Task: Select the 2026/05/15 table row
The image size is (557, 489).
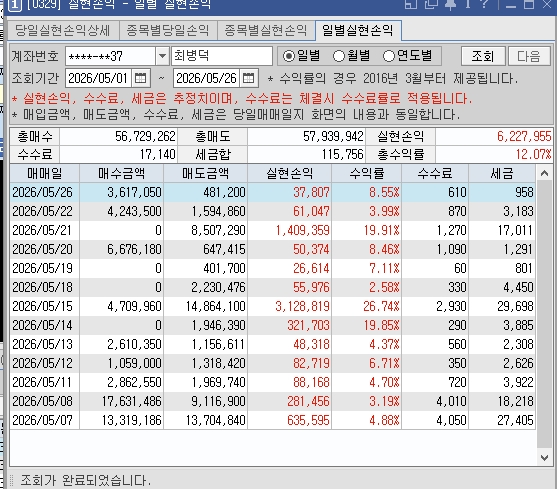Action: (272, 306)
